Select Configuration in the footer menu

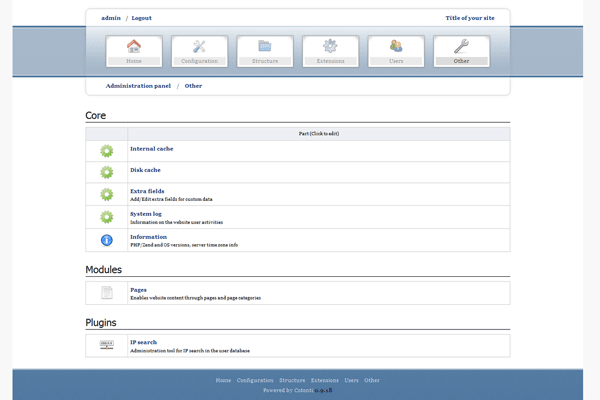pos(255,380)
